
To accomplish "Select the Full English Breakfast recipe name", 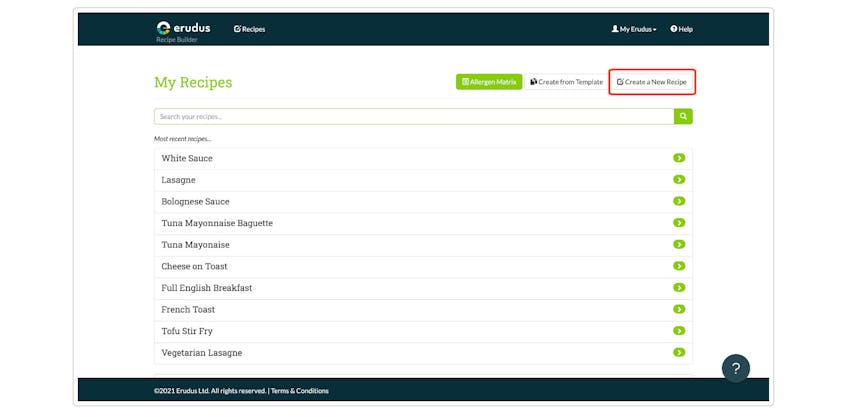I will (207, 288).
